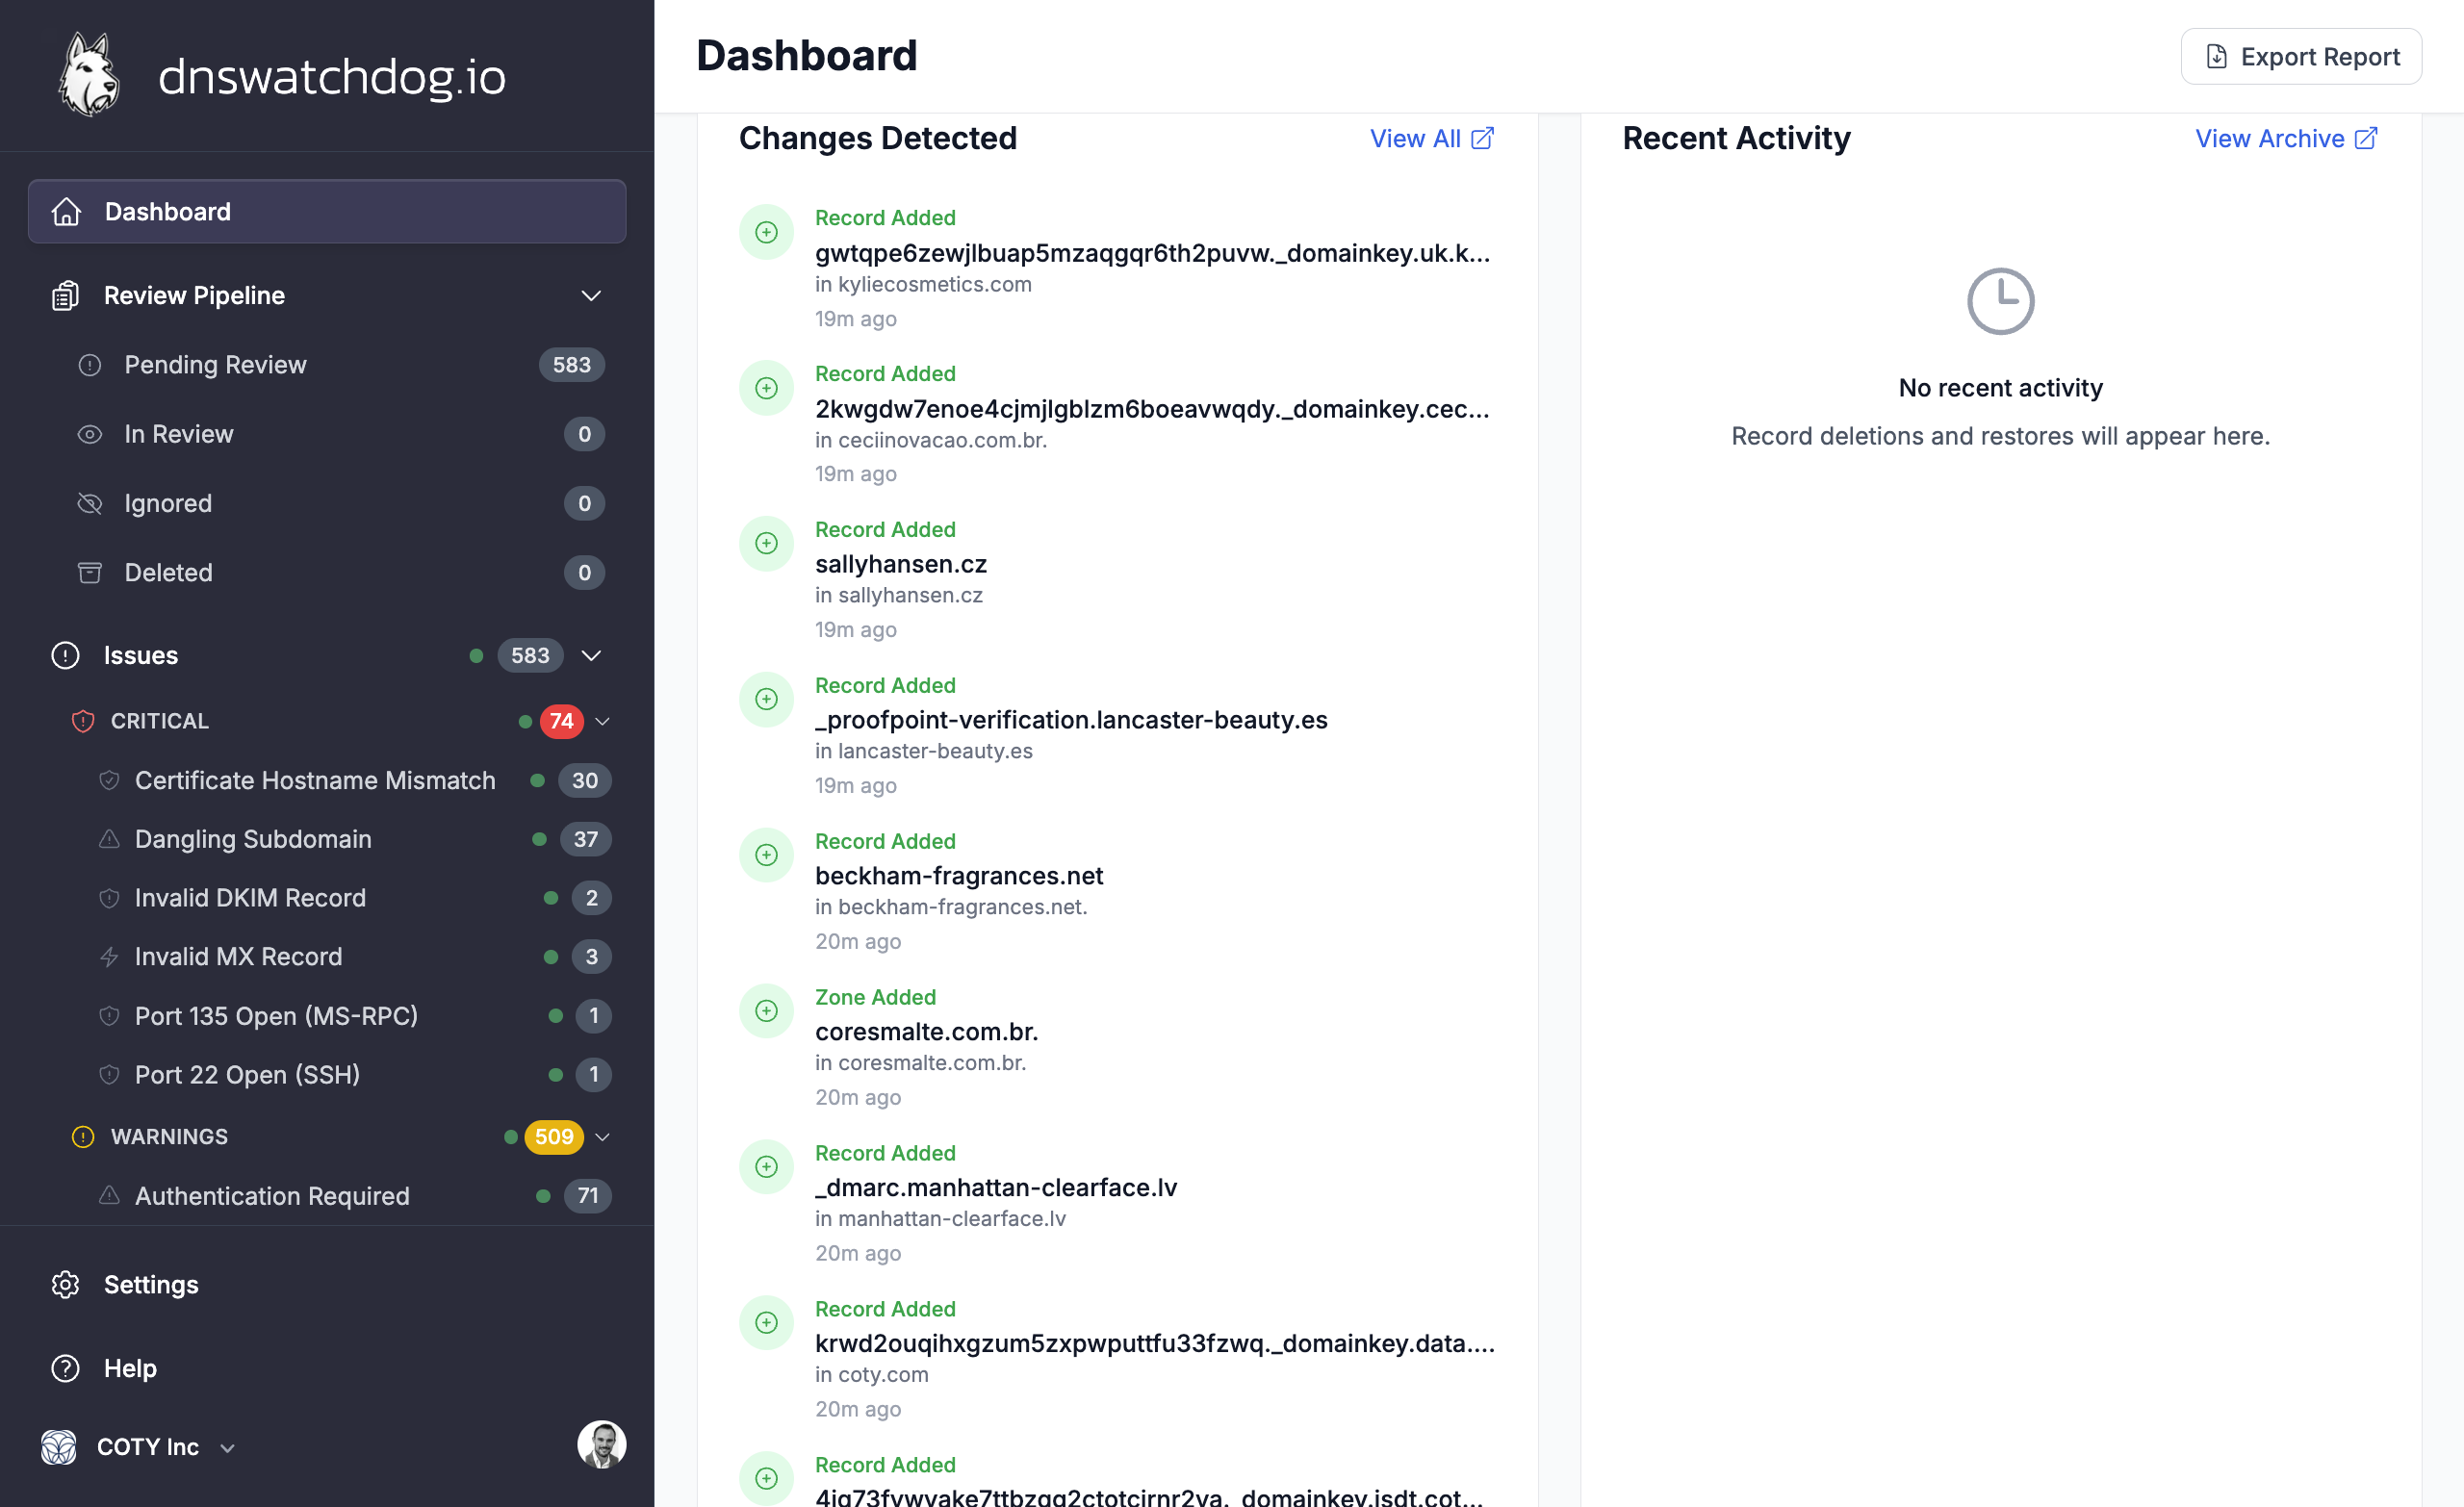Collapse the Issues section chevron

tap(592, 656)
